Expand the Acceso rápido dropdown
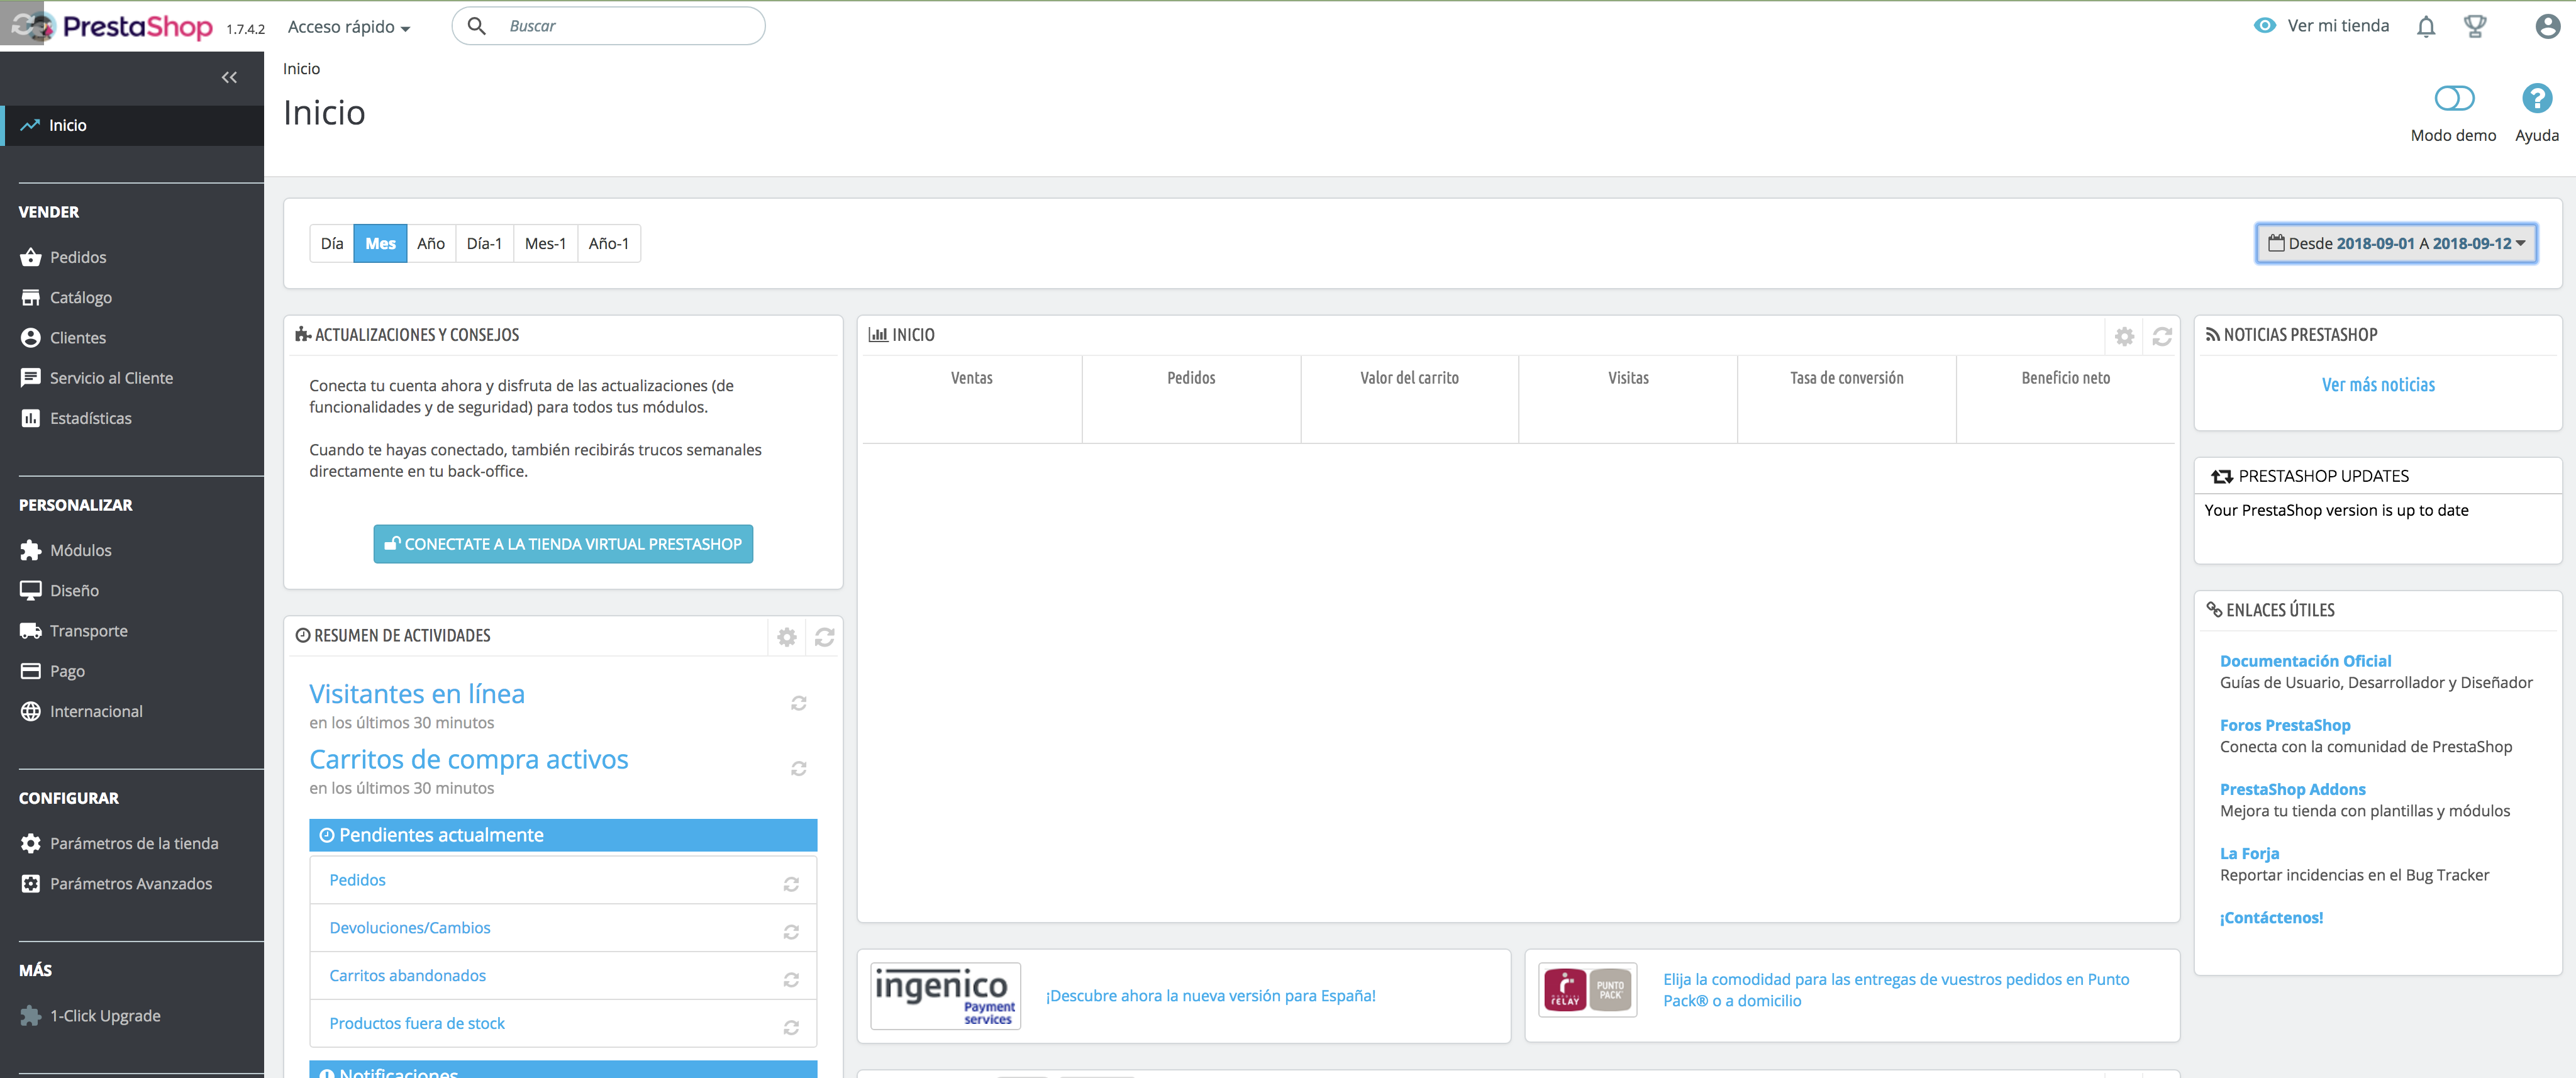Image resolution: width=2576 pixels, height=1078 pixels. click(348, 27)
